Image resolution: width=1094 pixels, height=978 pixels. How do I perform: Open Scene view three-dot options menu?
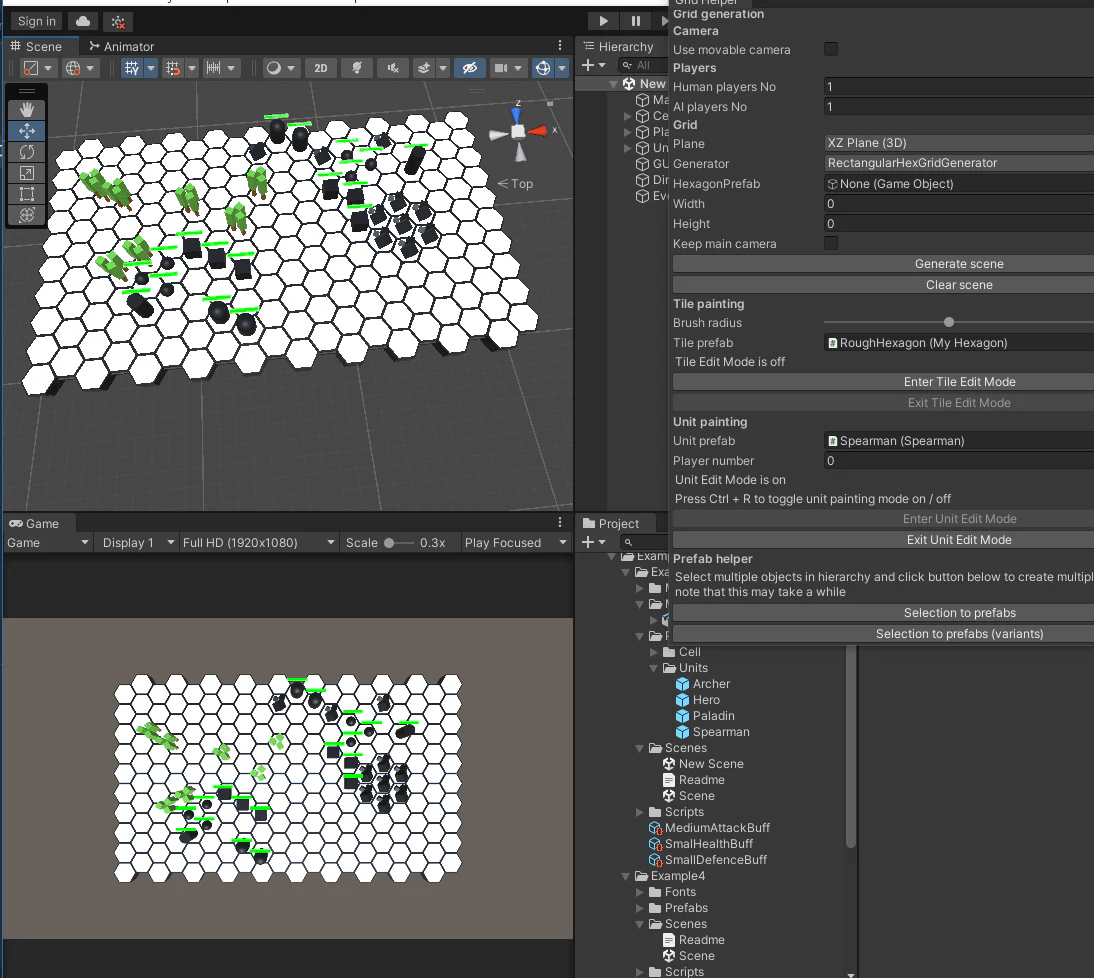pos(560,45)
